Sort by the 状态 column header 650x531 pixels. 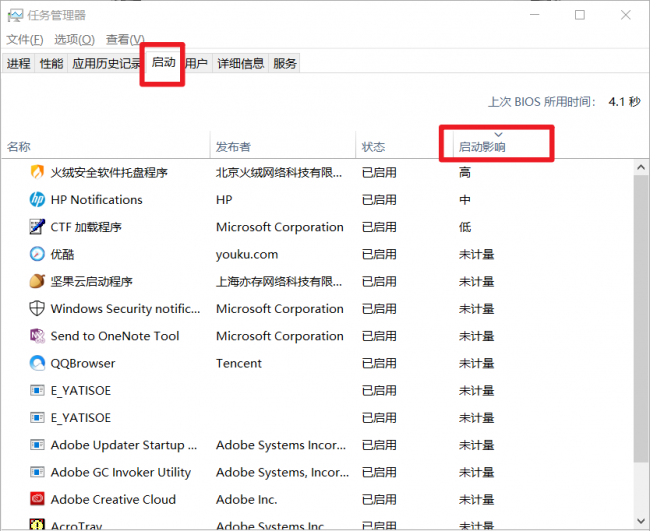tap(404, 145)
